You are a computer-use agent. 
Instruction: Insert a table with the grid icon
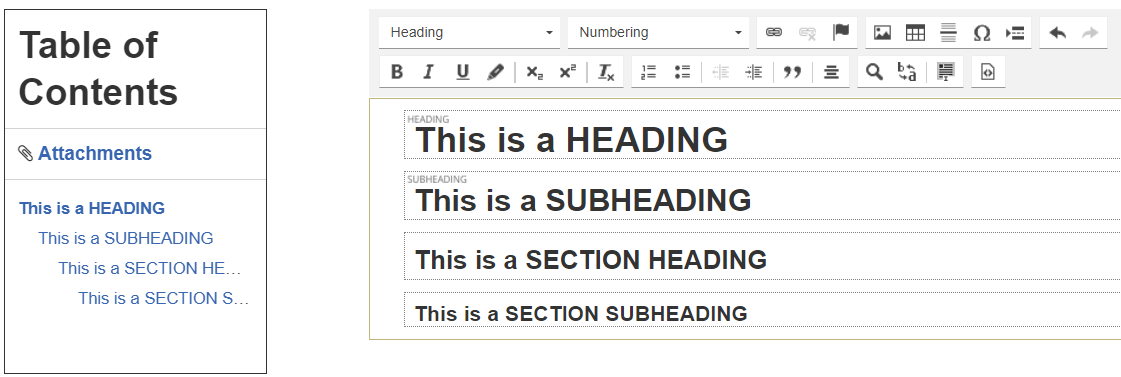[915, 32]
